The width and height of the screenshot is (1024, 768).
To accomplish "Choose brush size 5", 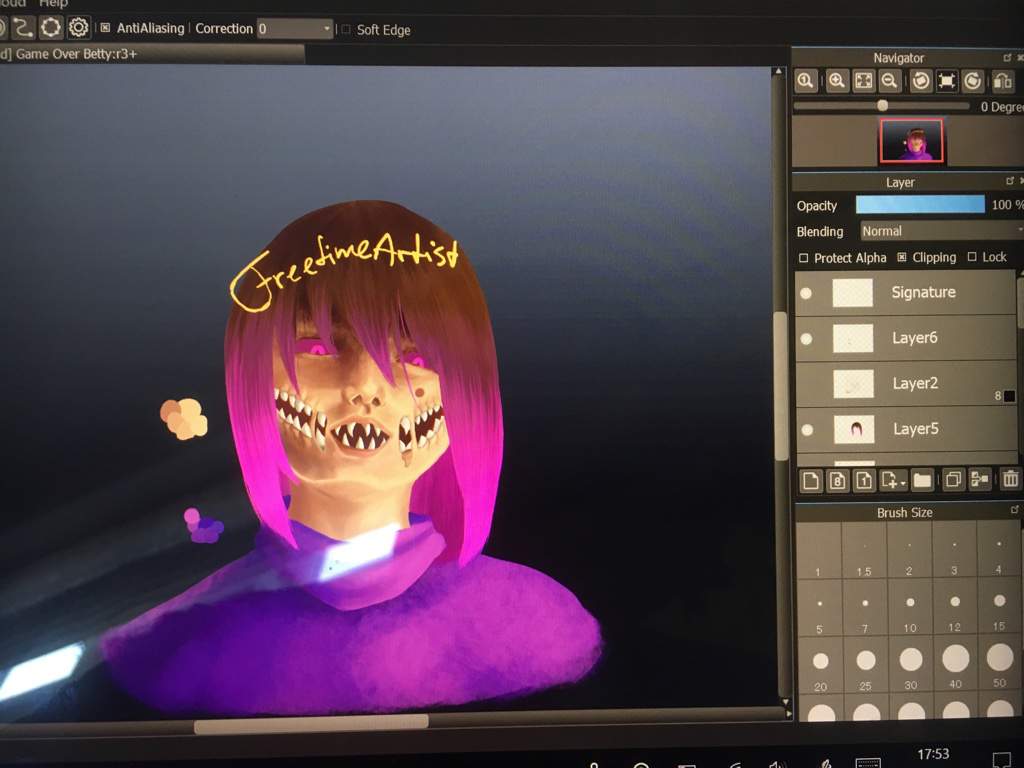I will 819,608.
